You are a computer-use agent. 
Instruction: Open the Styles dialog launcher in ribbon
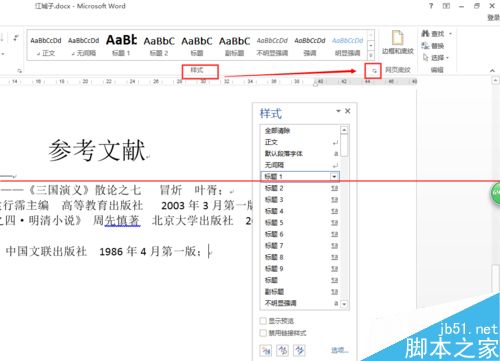point(374,71)
